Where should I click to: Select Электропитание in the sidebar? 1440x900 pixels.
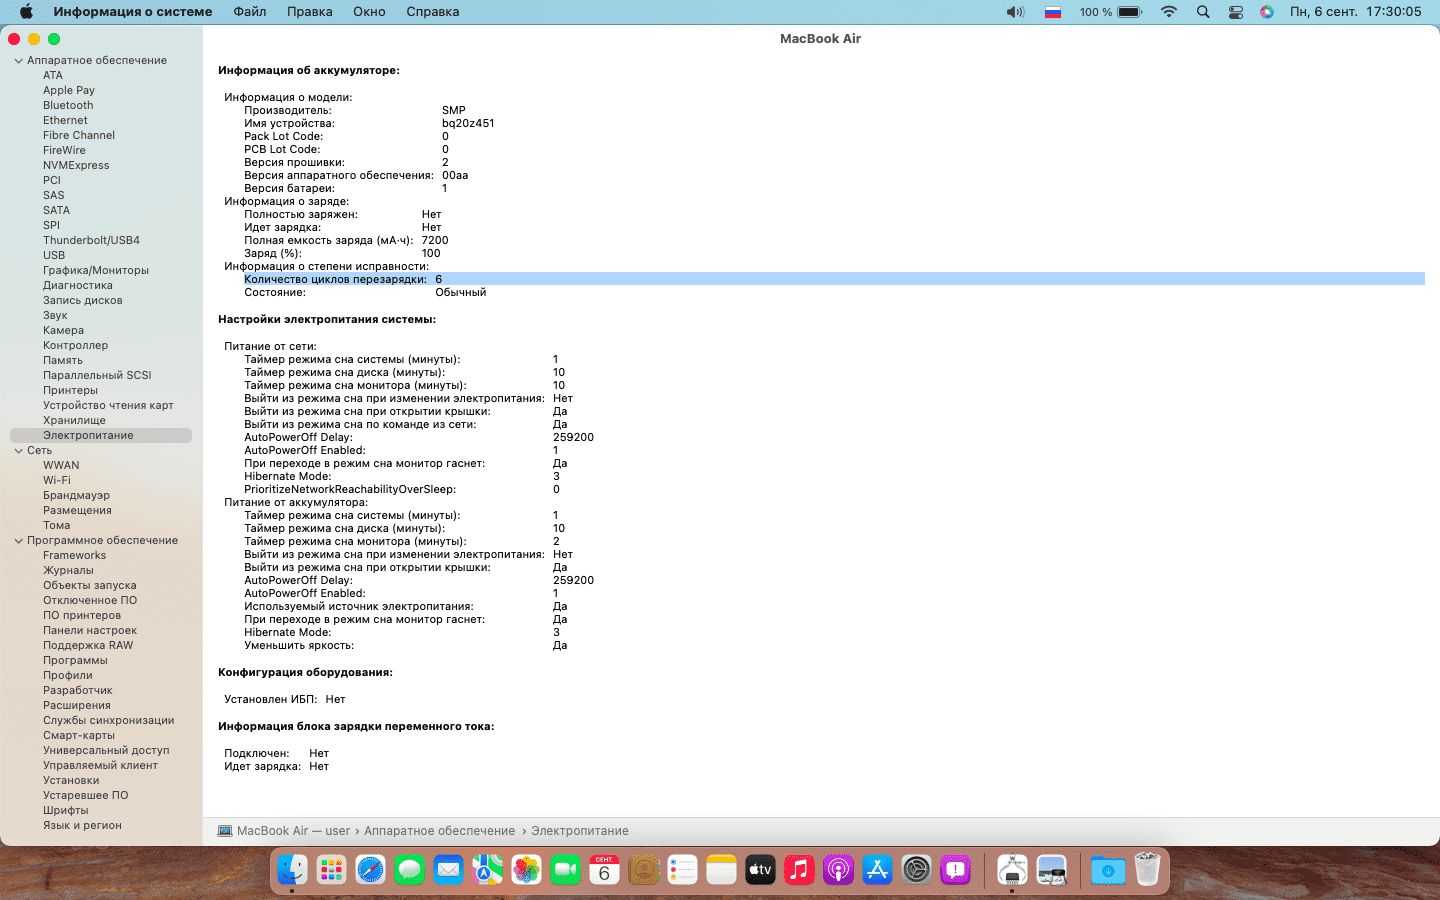click(101, 435)
